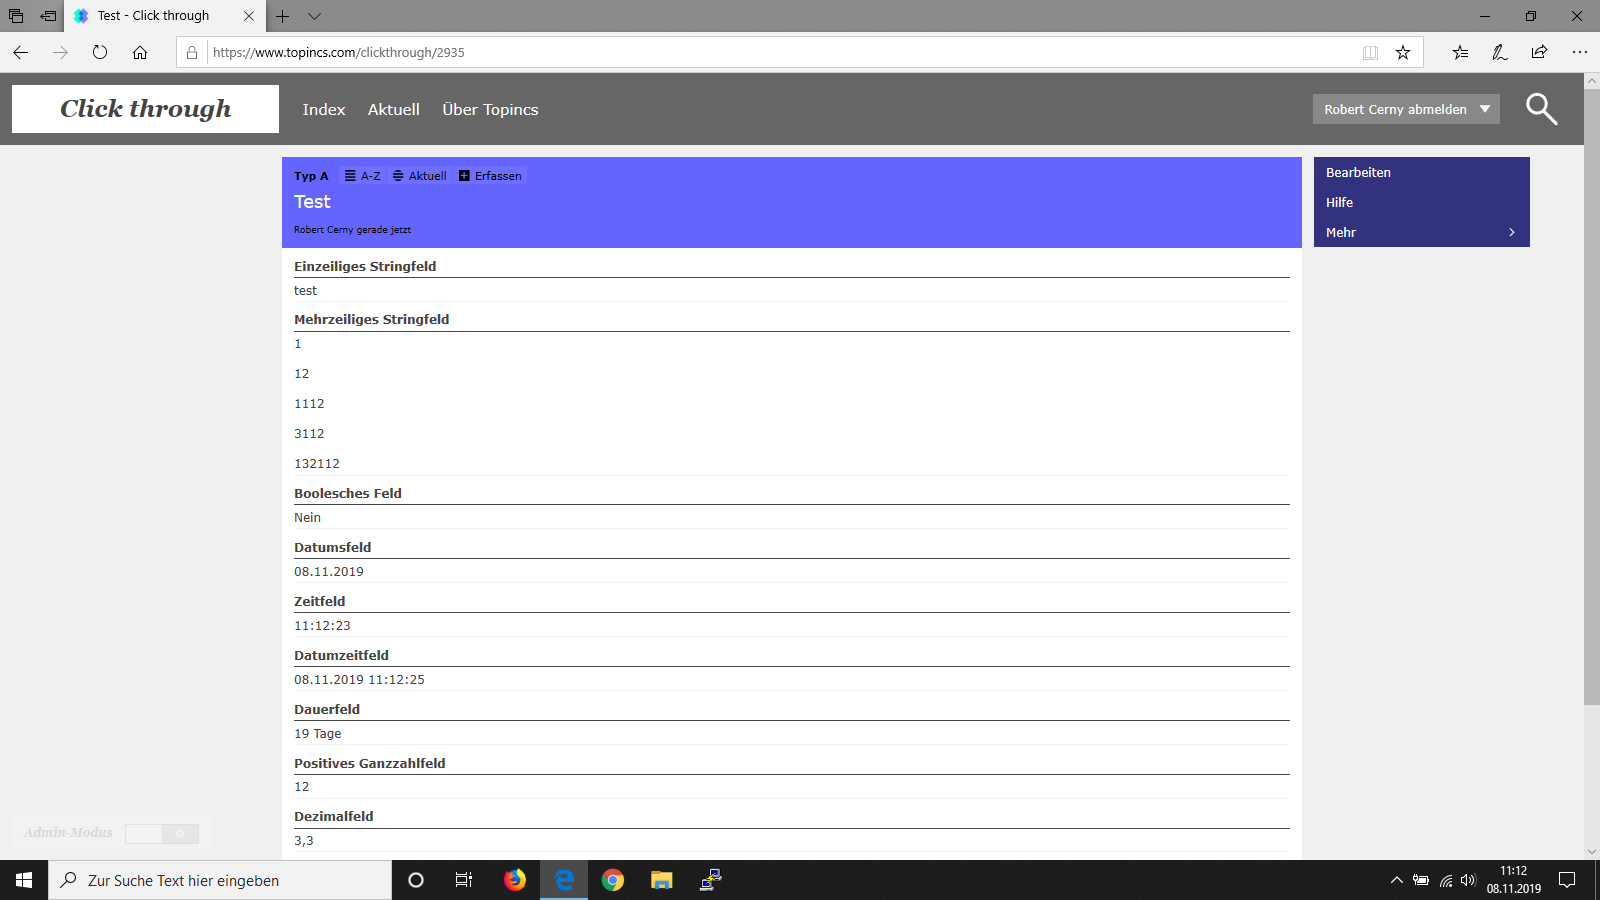Open the search magnifier icon
1600x900 pixels.
(x=1541, y=109)
